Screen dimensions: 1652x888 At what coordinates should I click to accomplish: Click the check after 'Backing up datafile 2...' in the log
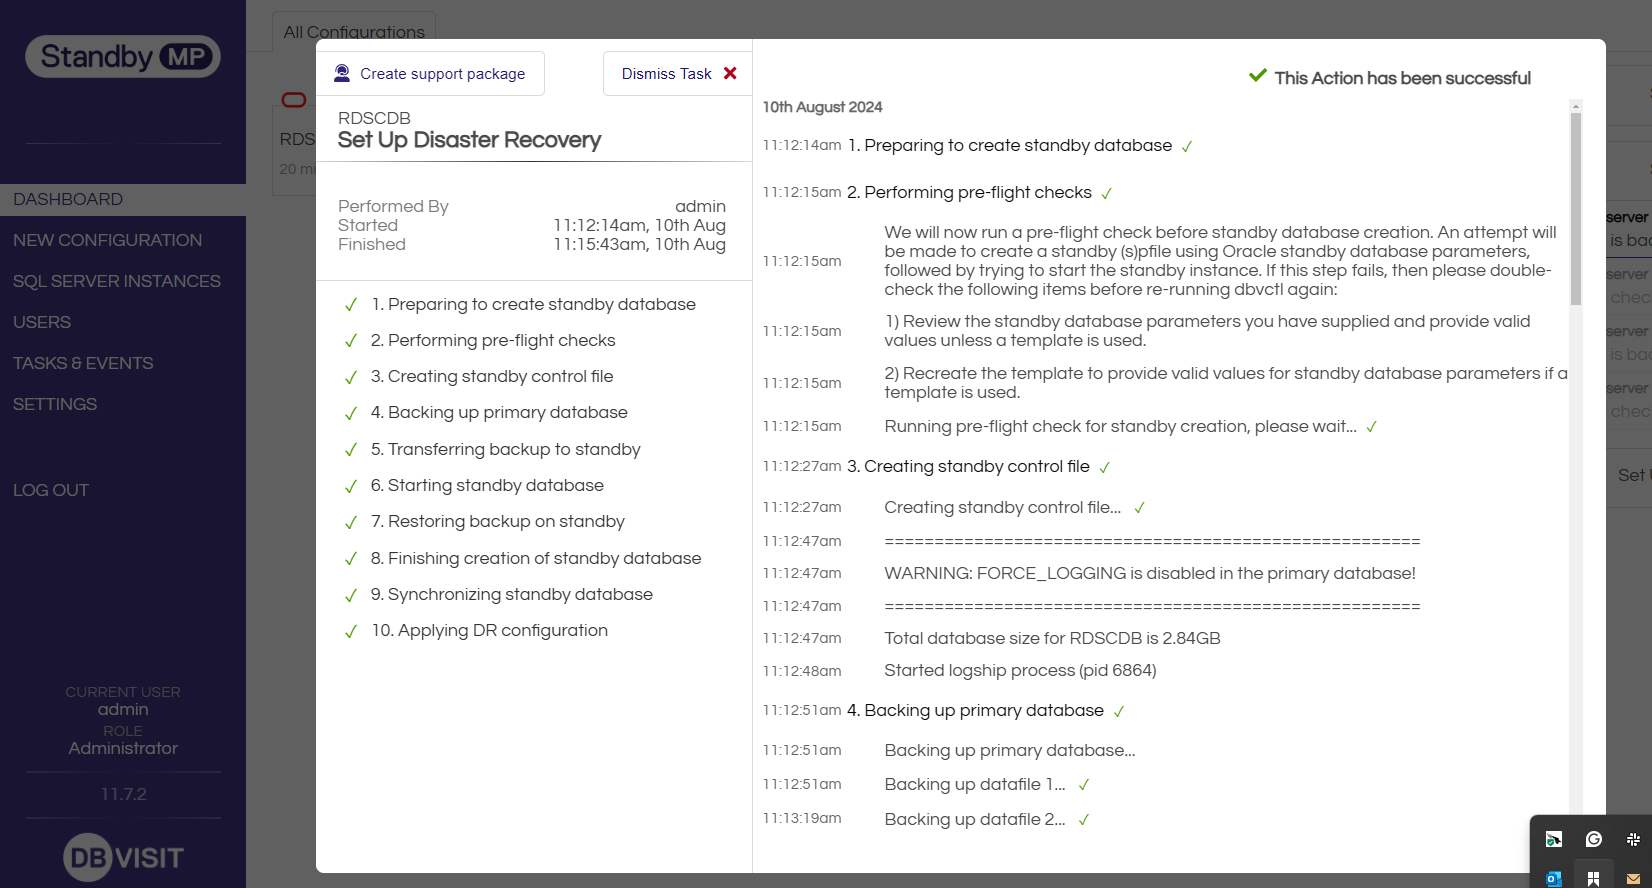coord(1084,820)
